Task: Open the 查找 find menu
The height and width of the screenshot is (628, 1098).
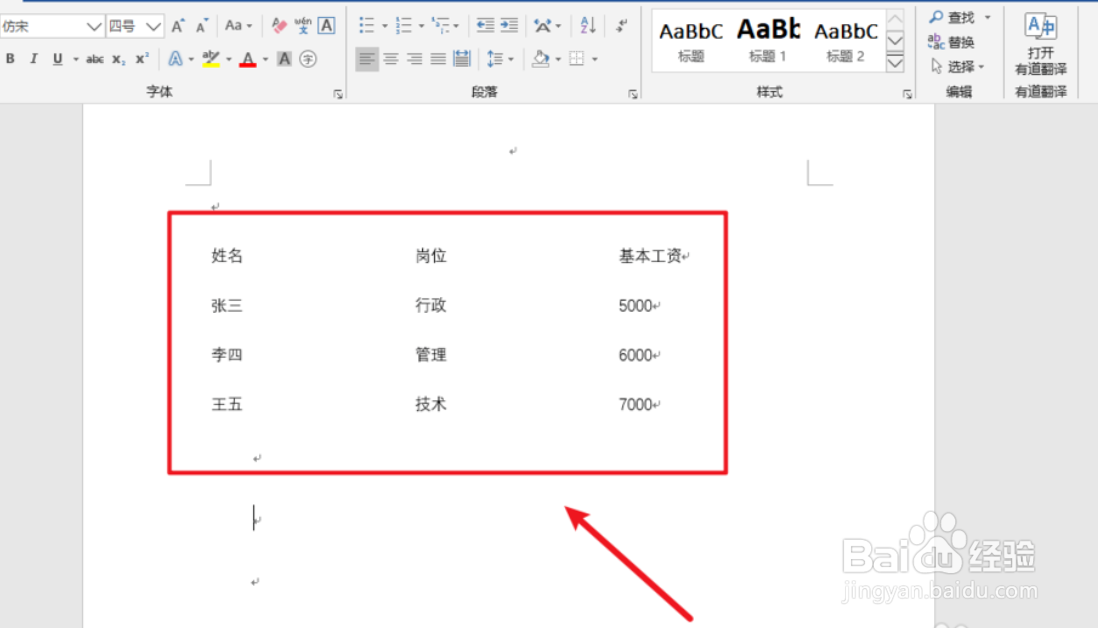Action: (x=959, y=17)
